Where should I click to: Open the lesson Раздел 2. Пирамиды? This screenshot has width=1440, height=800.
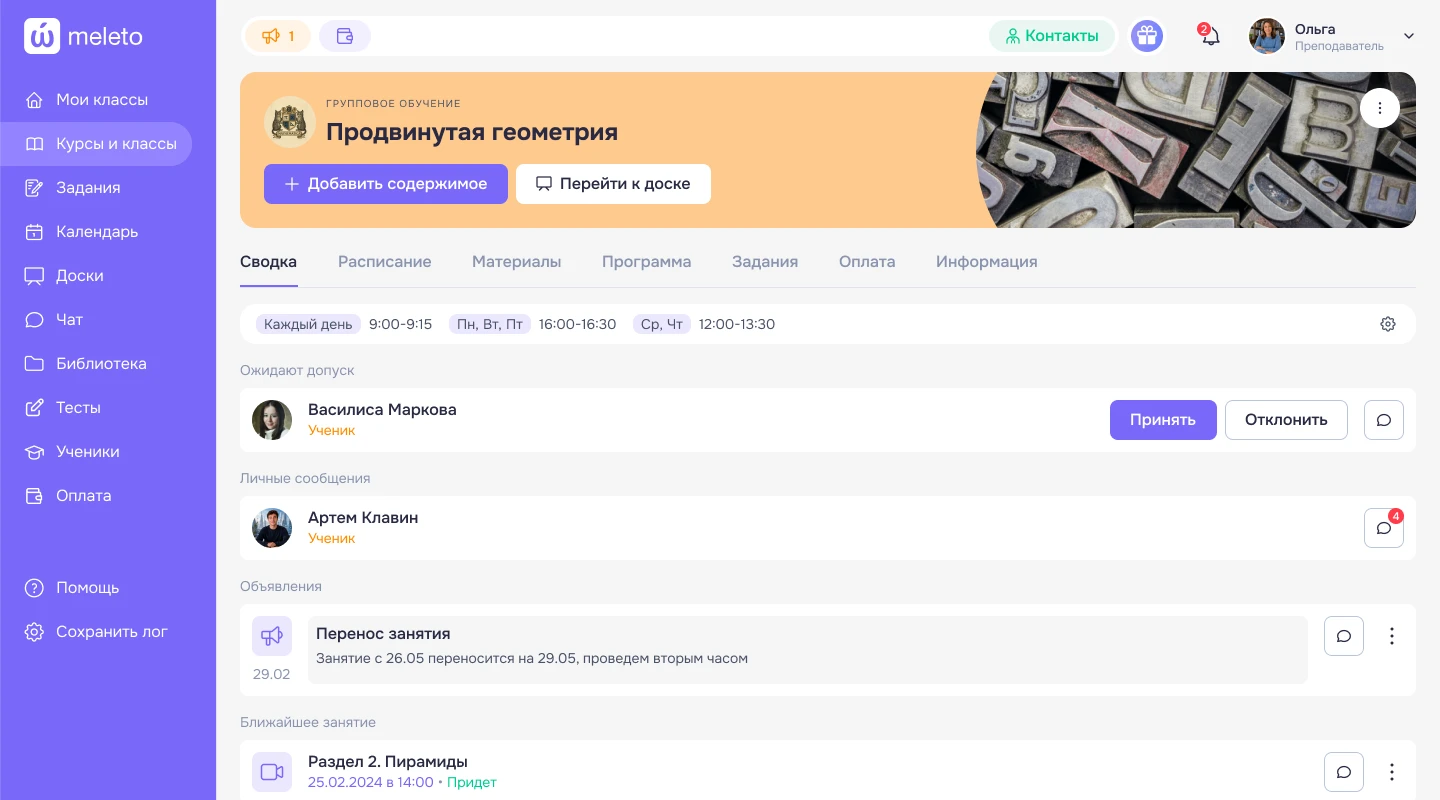388,762
